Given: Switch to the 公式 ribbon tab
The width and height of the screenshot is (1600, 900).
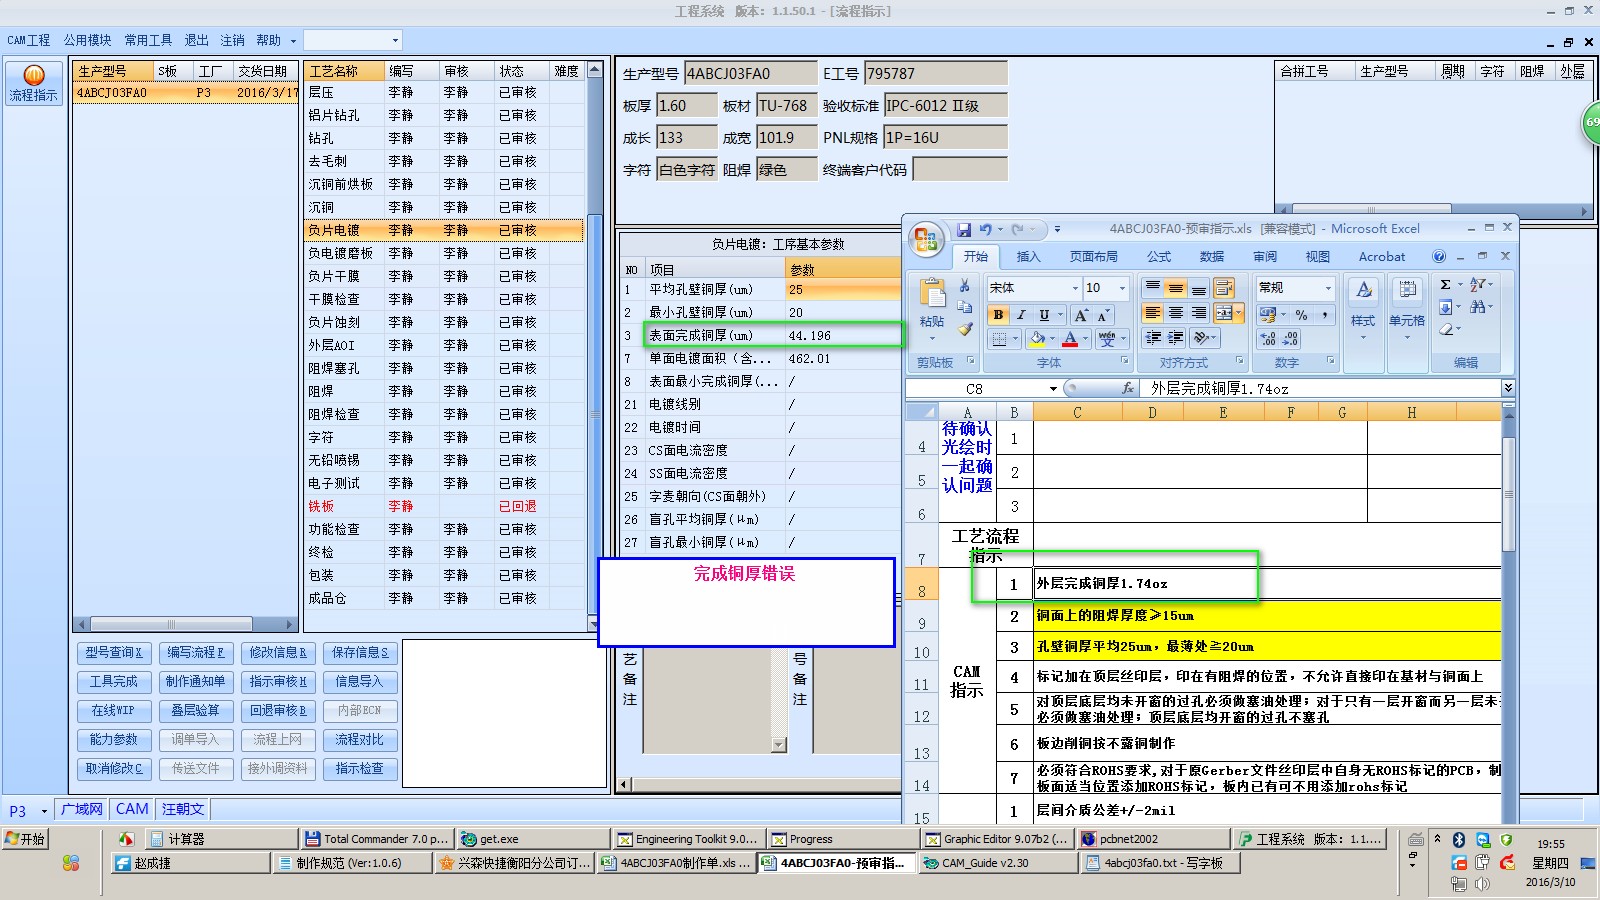Looking at the screenshot, I should [1159, 257].
